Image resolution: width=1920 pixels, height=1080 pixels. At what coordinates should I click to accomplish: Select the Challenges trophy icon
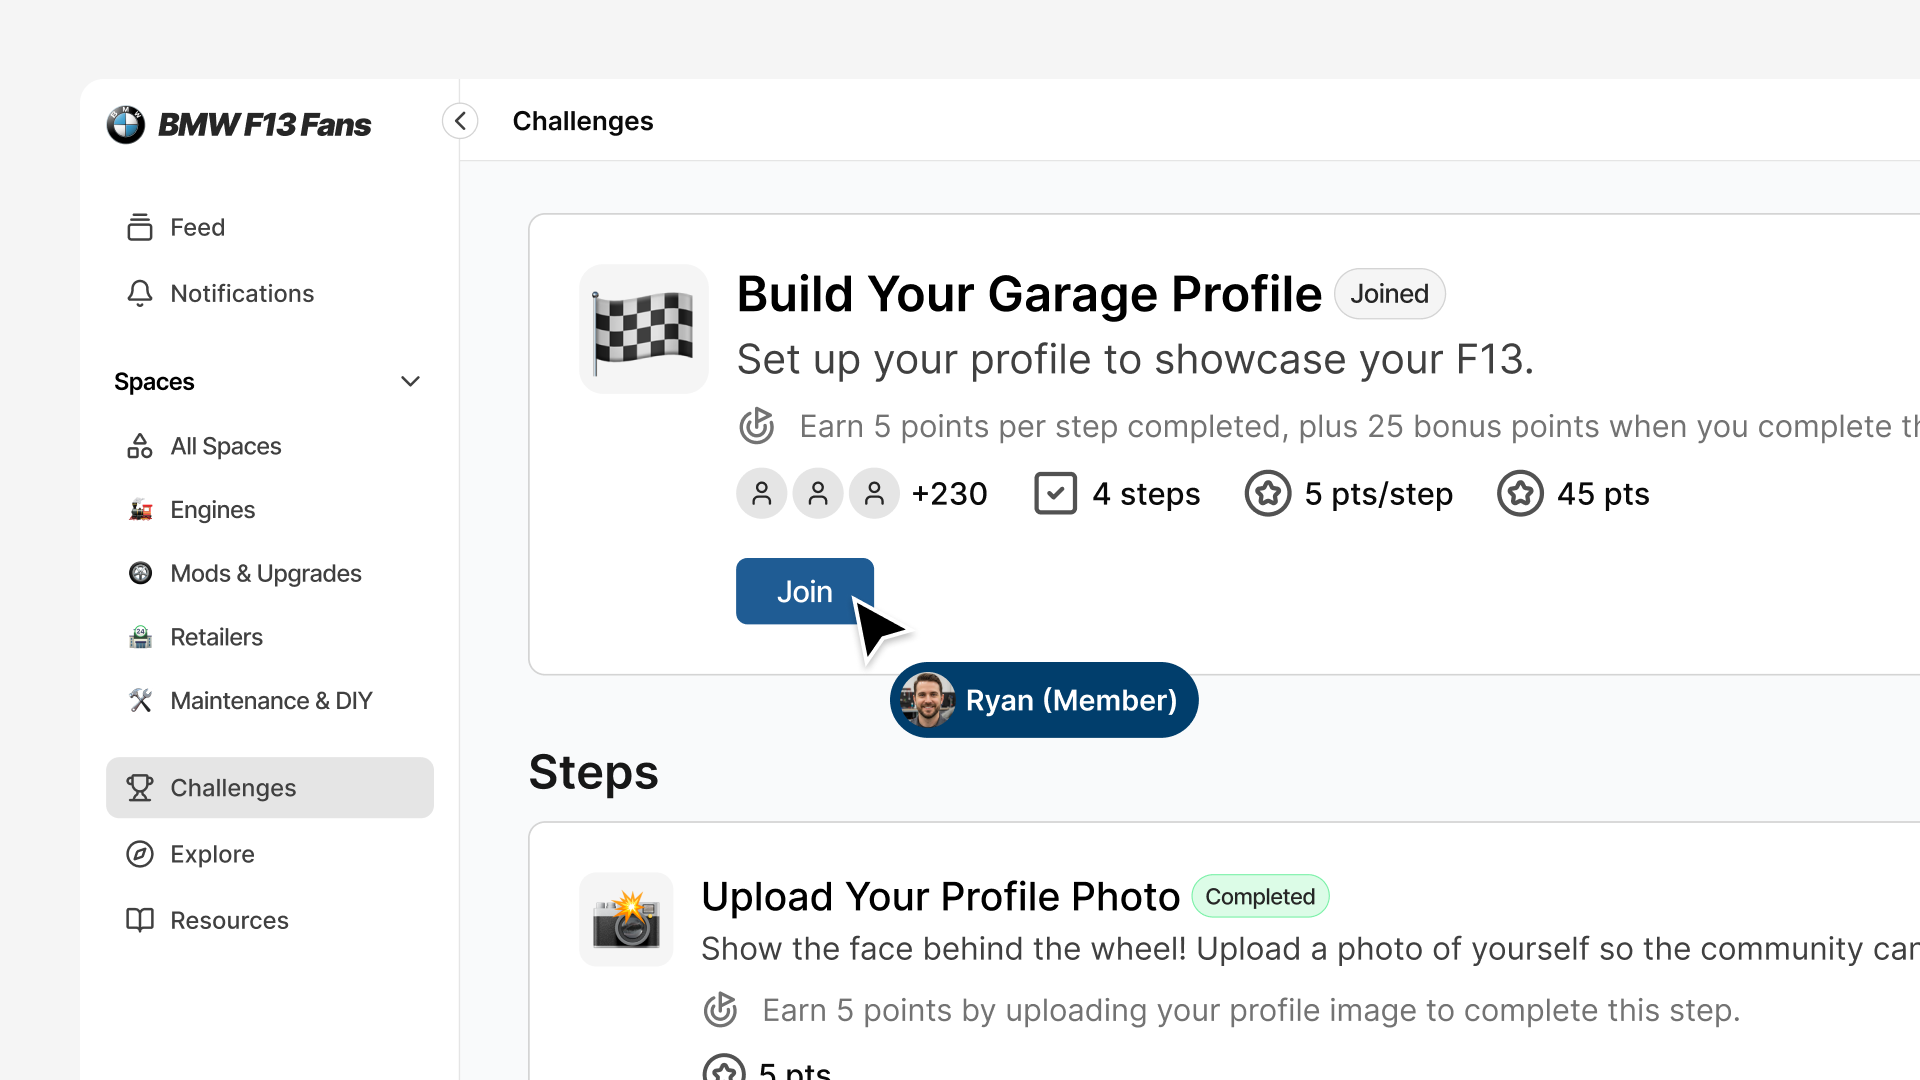coord(140,788)
